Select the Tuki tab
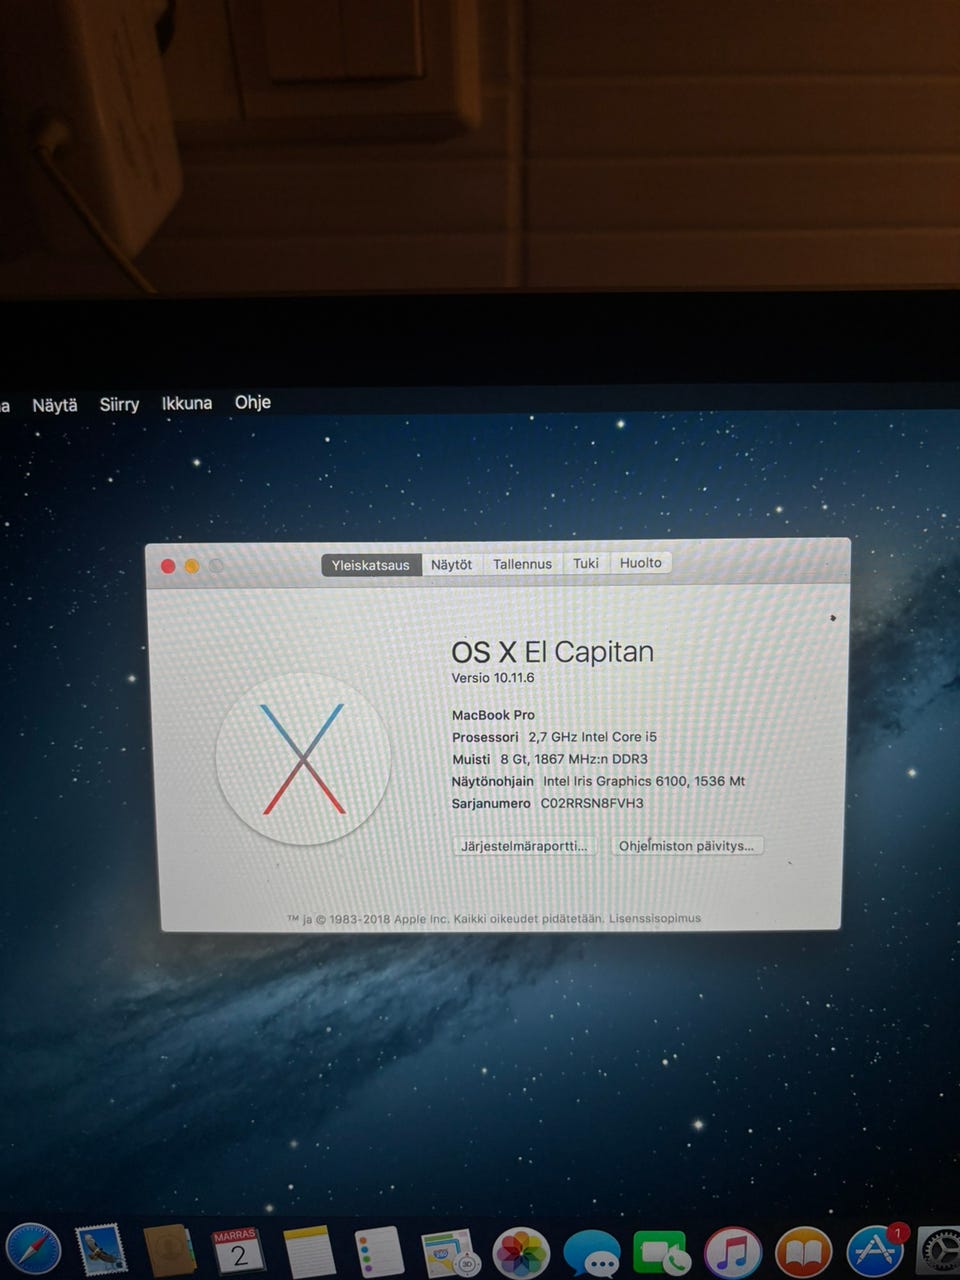Viewport: 960px width, 1280px height. pyautogui.click(x=586, y=563)
